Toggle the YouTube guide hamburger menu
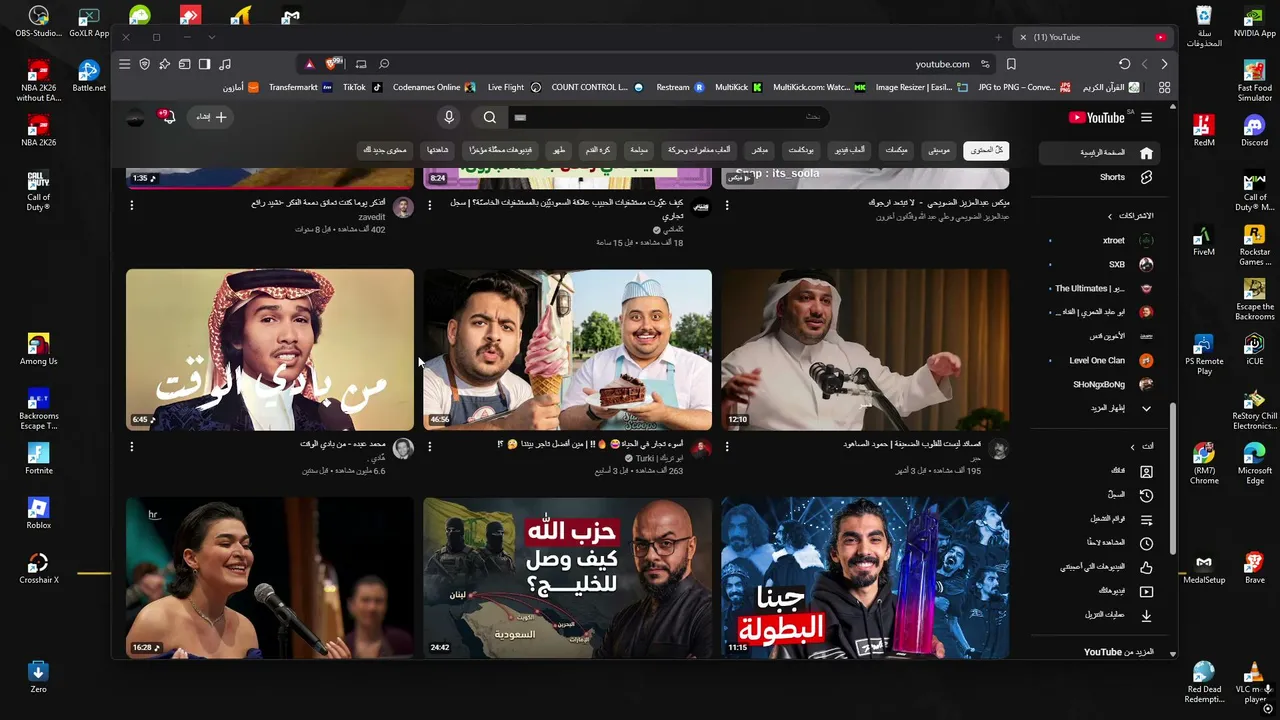This screenshot has height=720, width=1280. (x=1146, y=117)
